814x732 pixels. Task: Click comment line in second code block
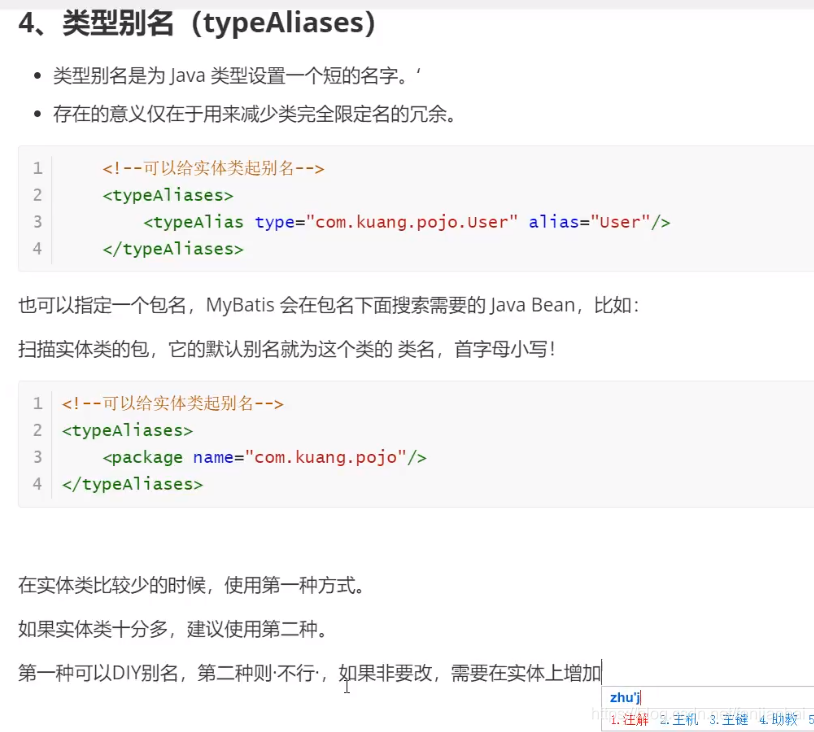[x=173, y=403]
